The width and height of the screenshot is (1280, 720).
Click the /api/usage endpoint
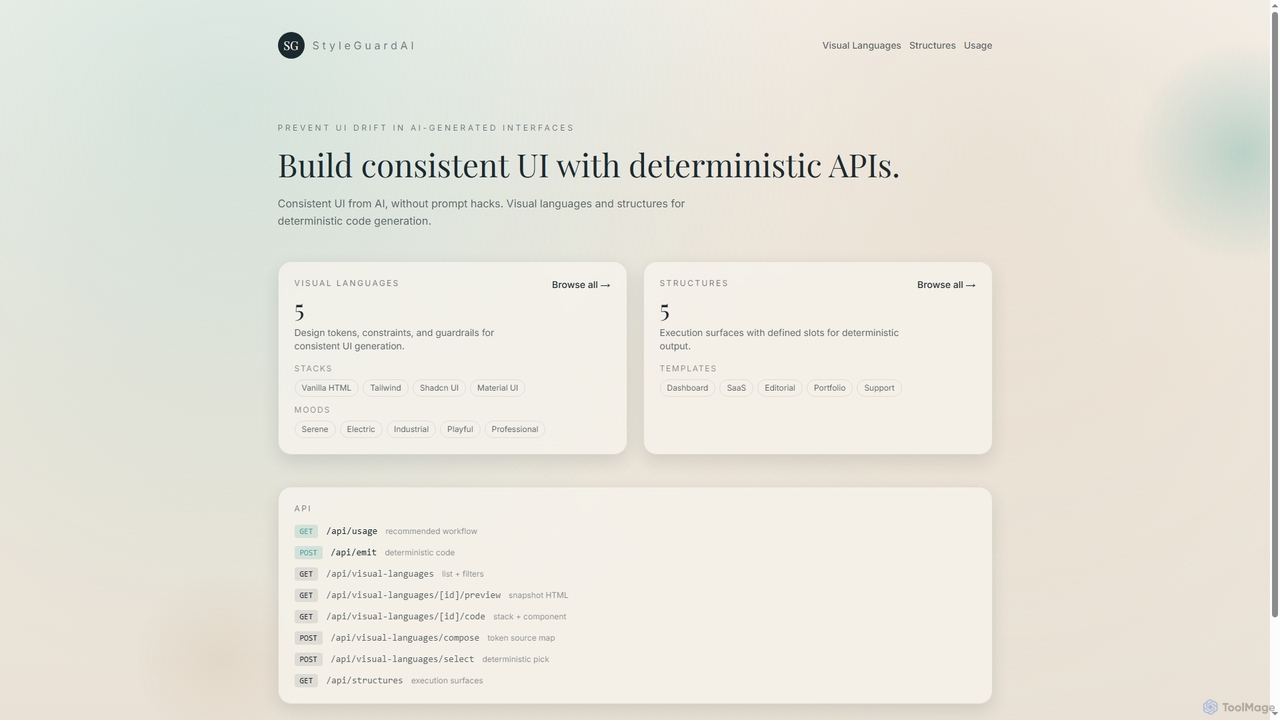tap(352, 532)
